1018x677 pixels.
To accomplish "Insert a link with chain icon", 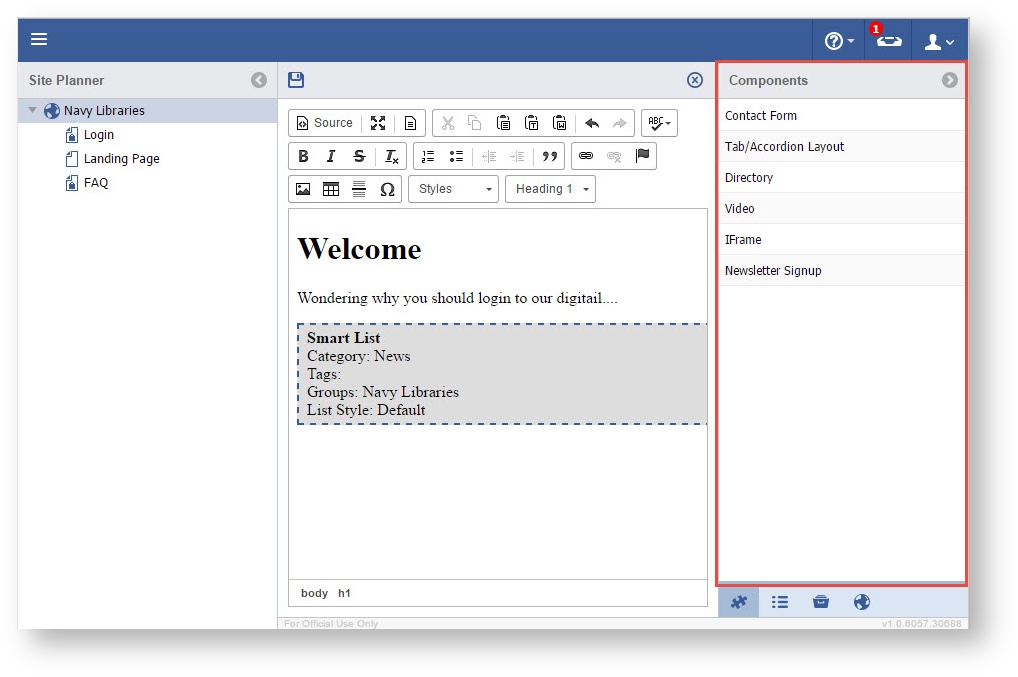I will [586, 156].
